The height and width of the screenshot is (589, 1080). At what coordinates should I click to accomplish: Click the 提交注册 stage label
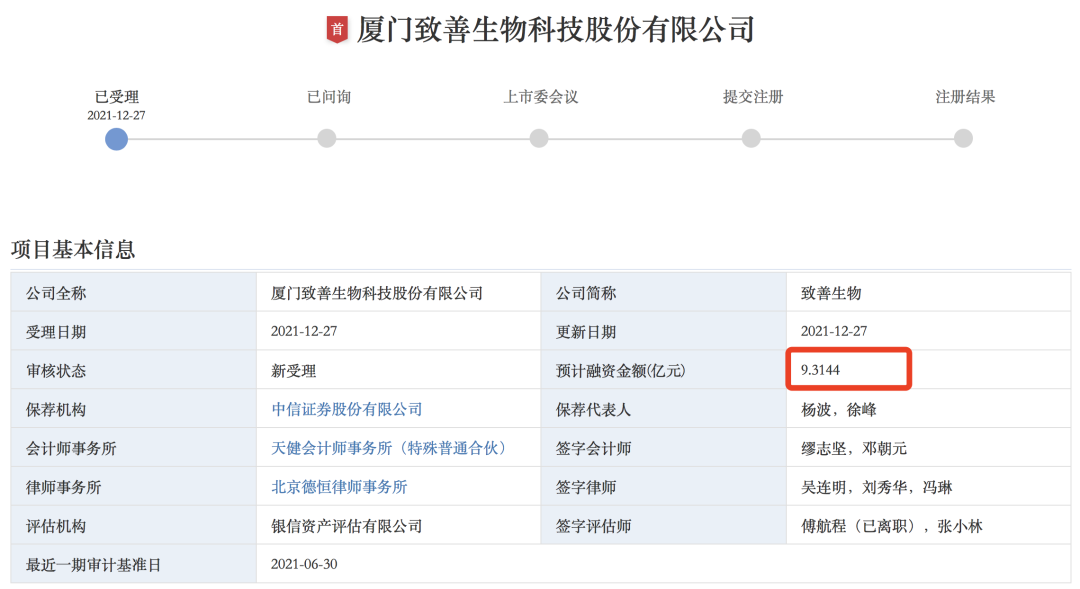point(753,97)
